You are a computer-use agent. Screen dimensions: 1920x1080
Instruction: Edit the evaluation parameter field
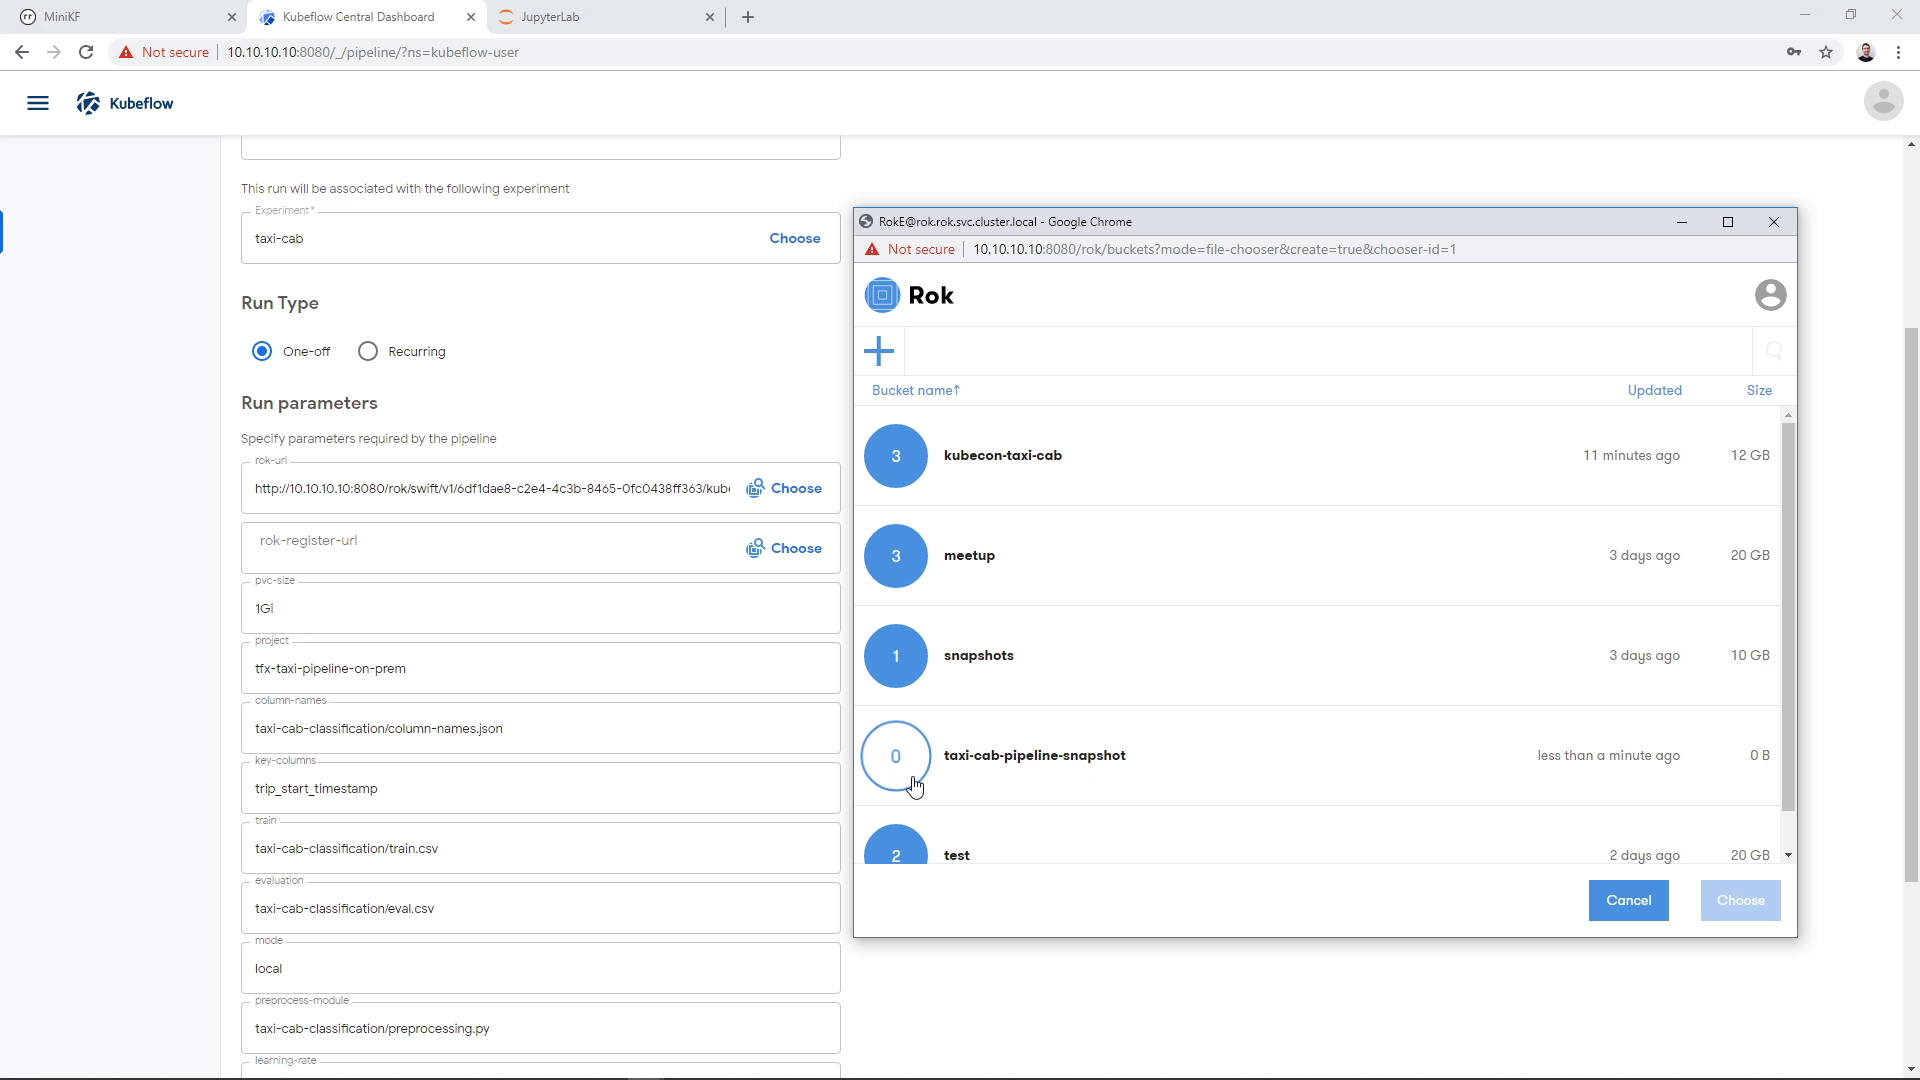[x=540, y=908]
